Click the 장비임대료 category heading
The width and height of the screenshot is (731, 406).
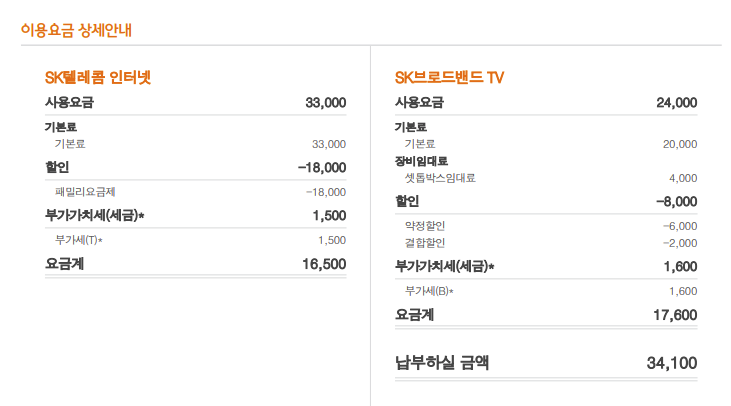coord(421,161)
